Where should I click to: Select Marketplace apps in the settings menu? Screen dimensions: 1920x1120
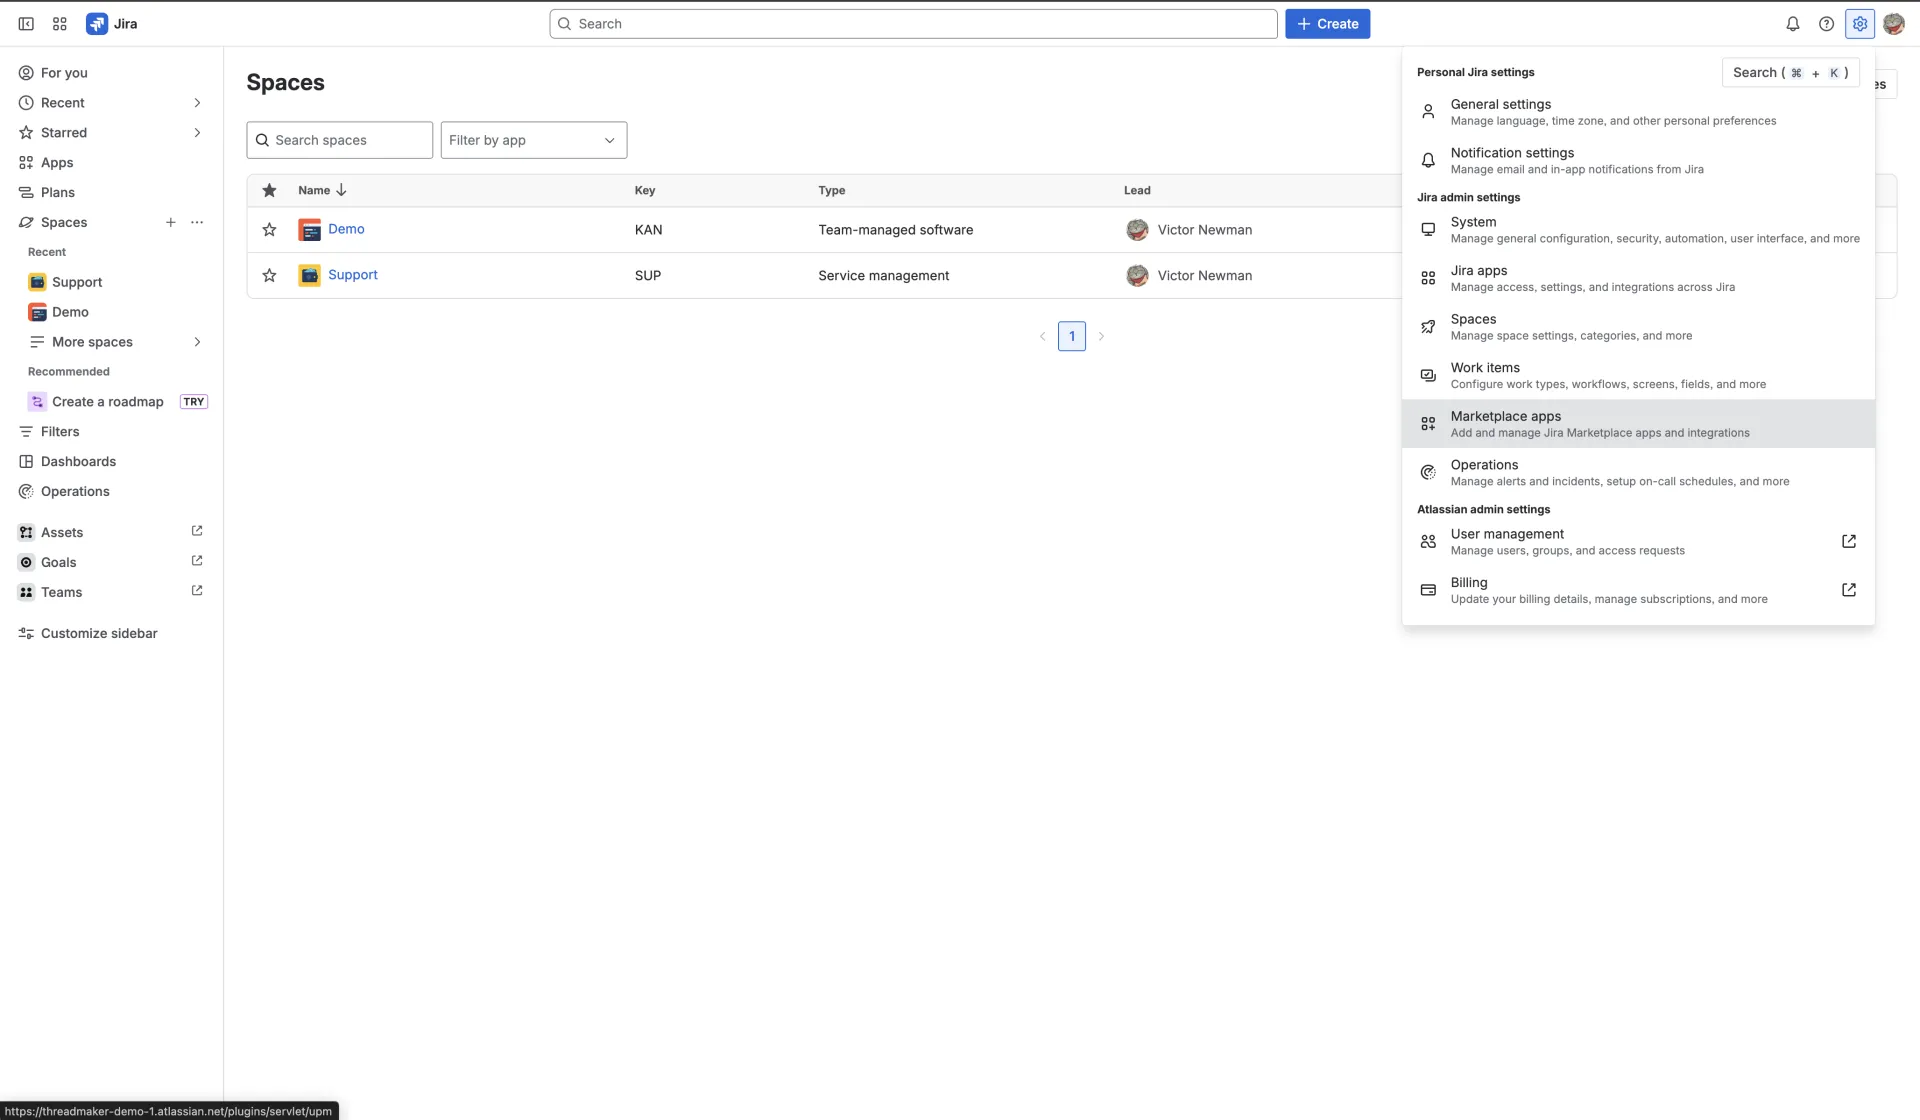tap(1638, 424)
